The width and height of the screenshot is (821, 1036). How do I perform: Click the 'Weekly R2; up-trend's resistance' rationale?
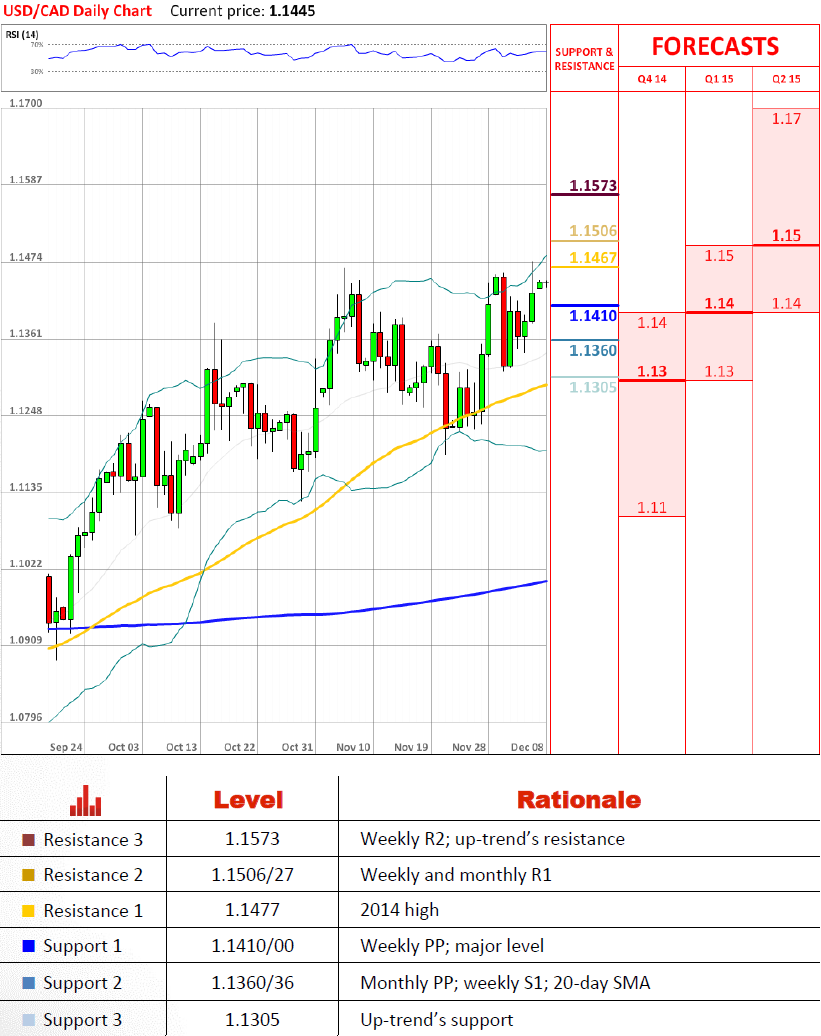[493, 839]
